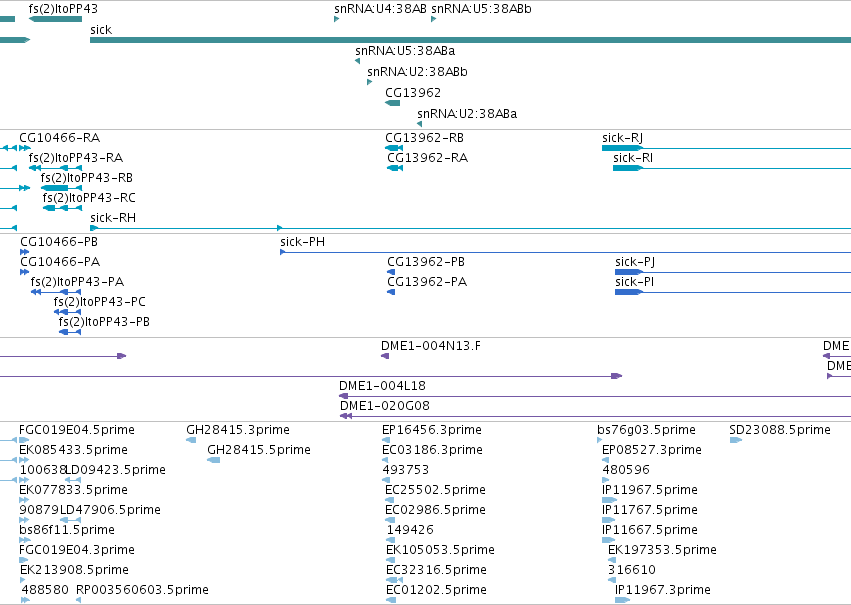Select protein CG13962-PB
The height and width of the screenshot is (605, 851).
click(x=426, y=262)
